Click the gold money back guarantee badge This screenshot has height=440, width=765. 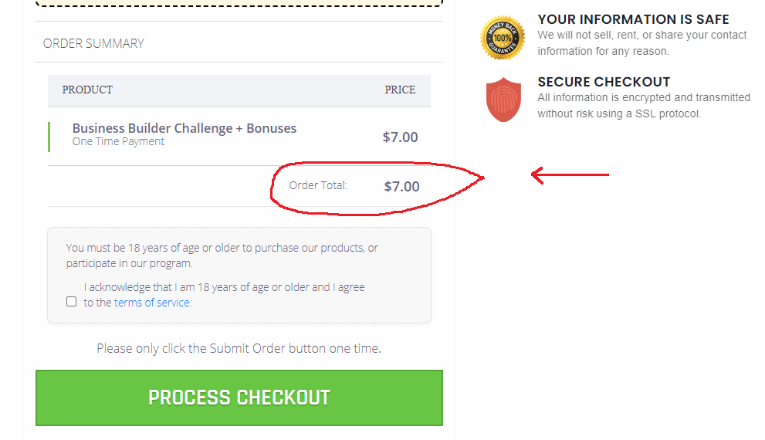pyautogui.click(x=503, y=38)
